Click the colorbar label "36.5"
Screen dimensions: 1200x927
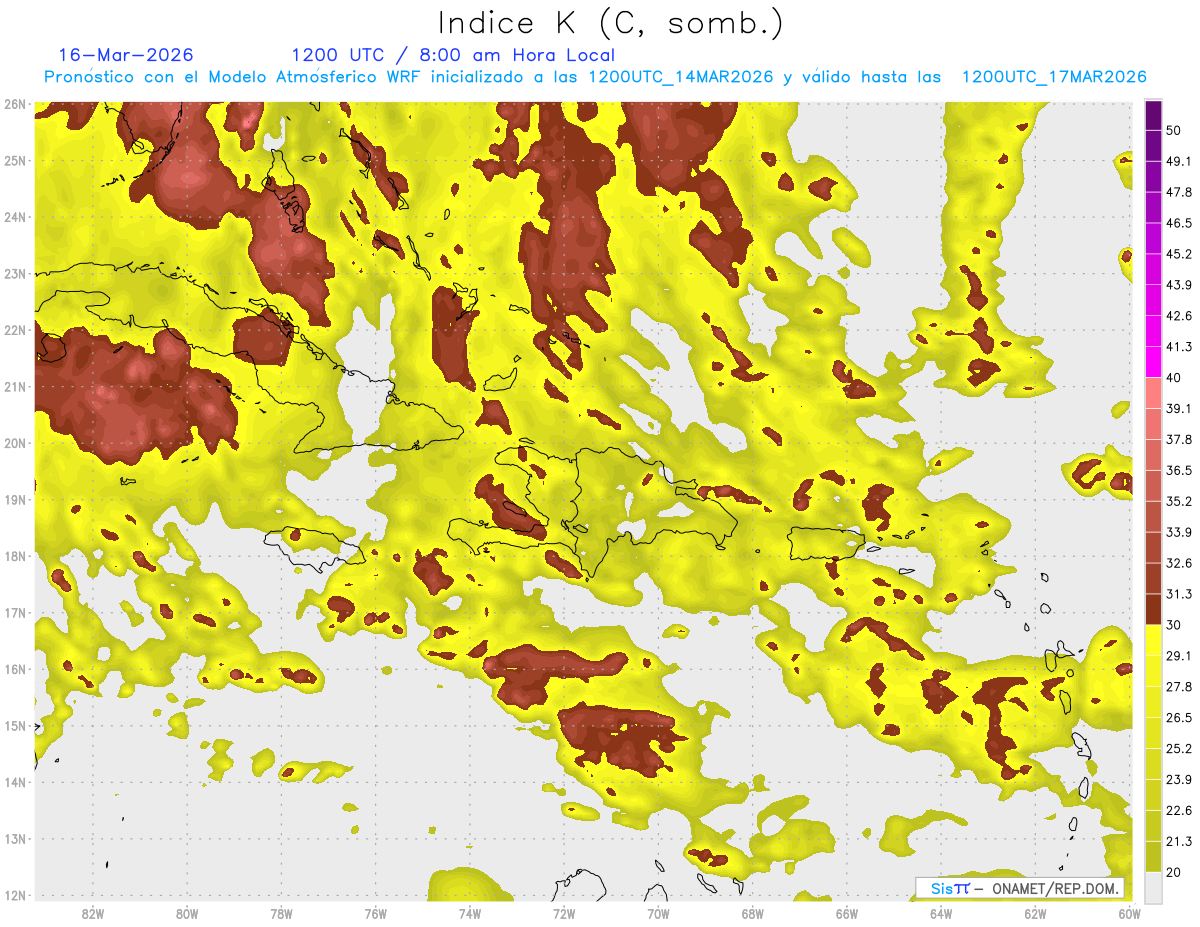pos(1179,470)
